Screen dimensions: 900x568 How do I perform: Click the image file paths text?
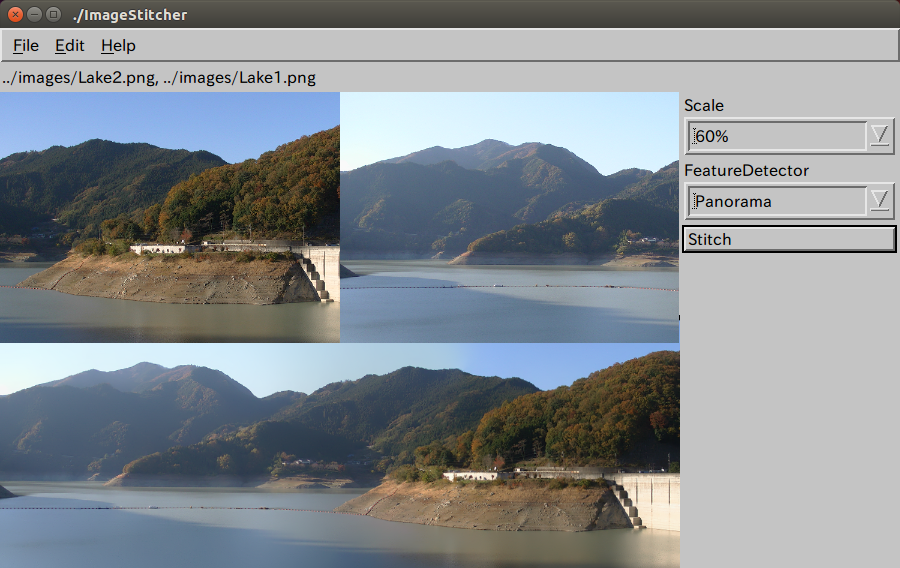click(159, 78)
